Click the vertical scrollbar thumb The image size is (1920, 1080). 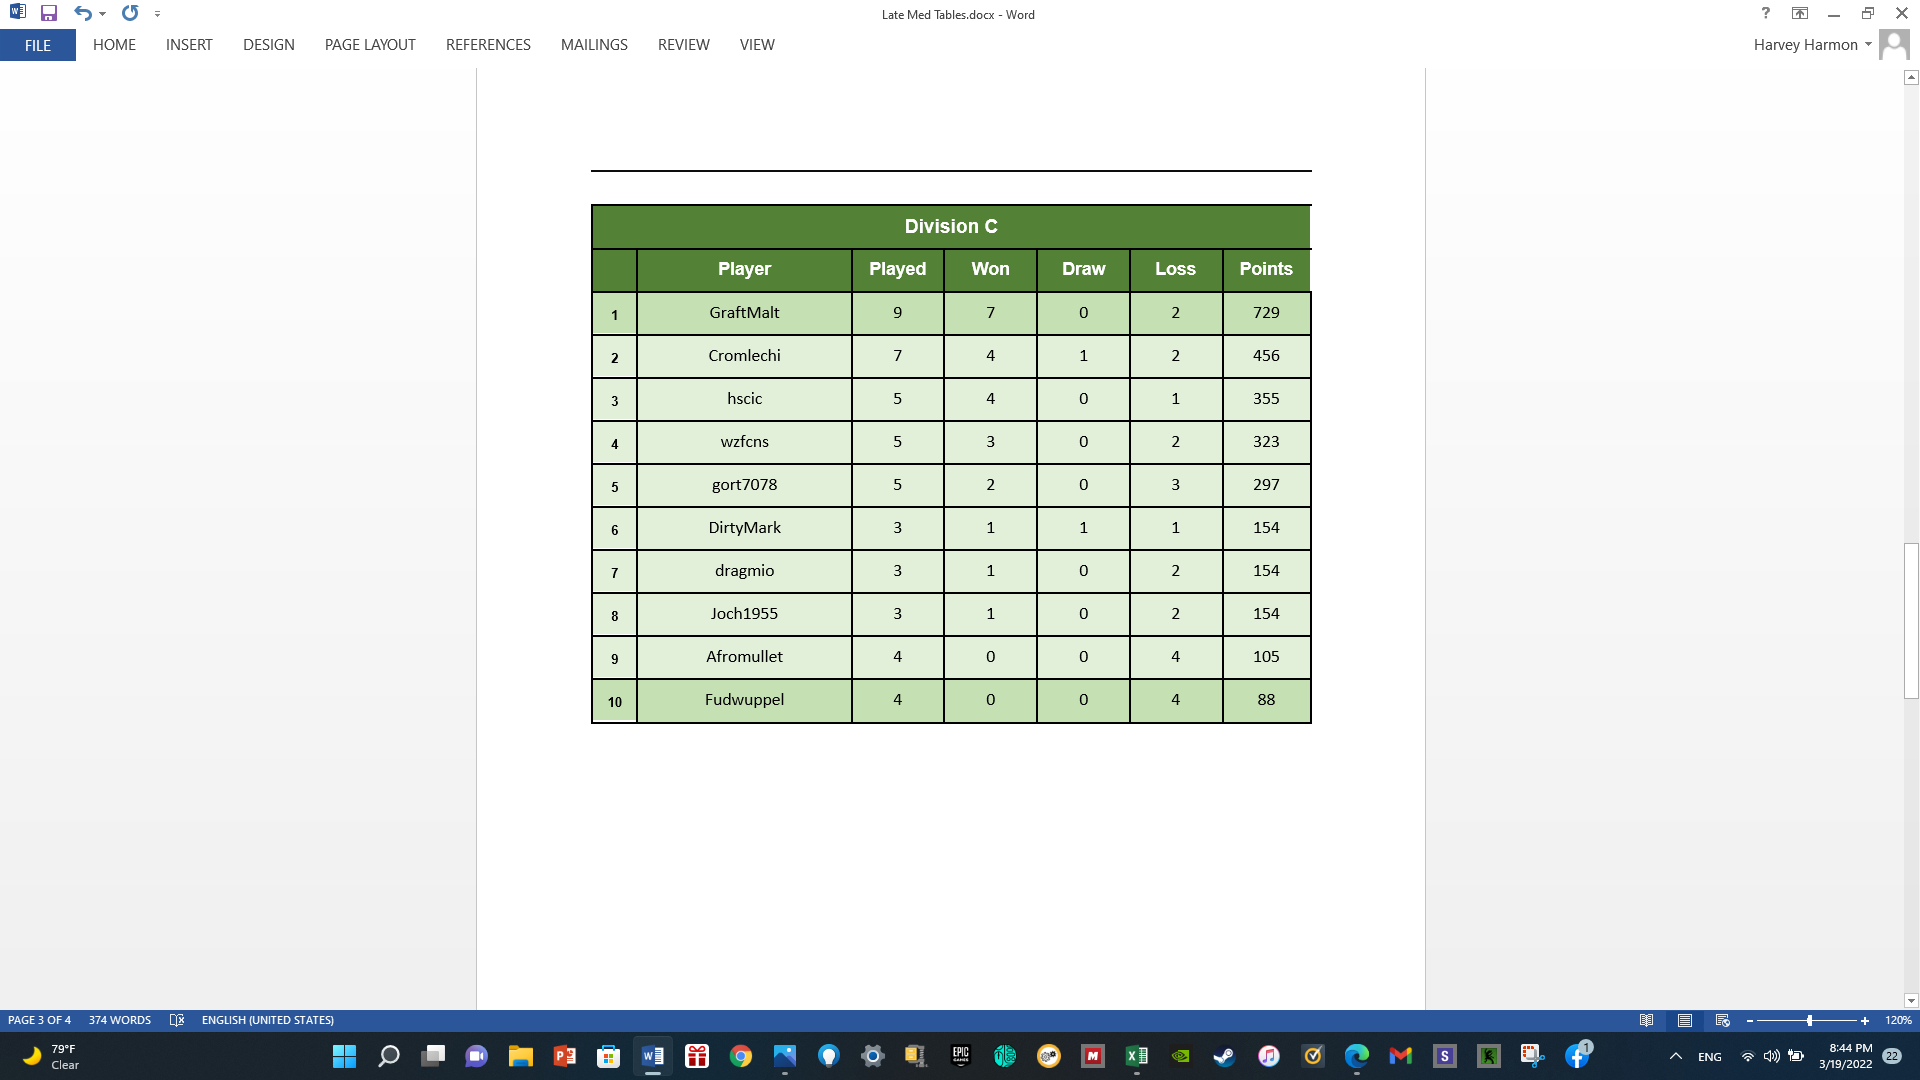1911,620
